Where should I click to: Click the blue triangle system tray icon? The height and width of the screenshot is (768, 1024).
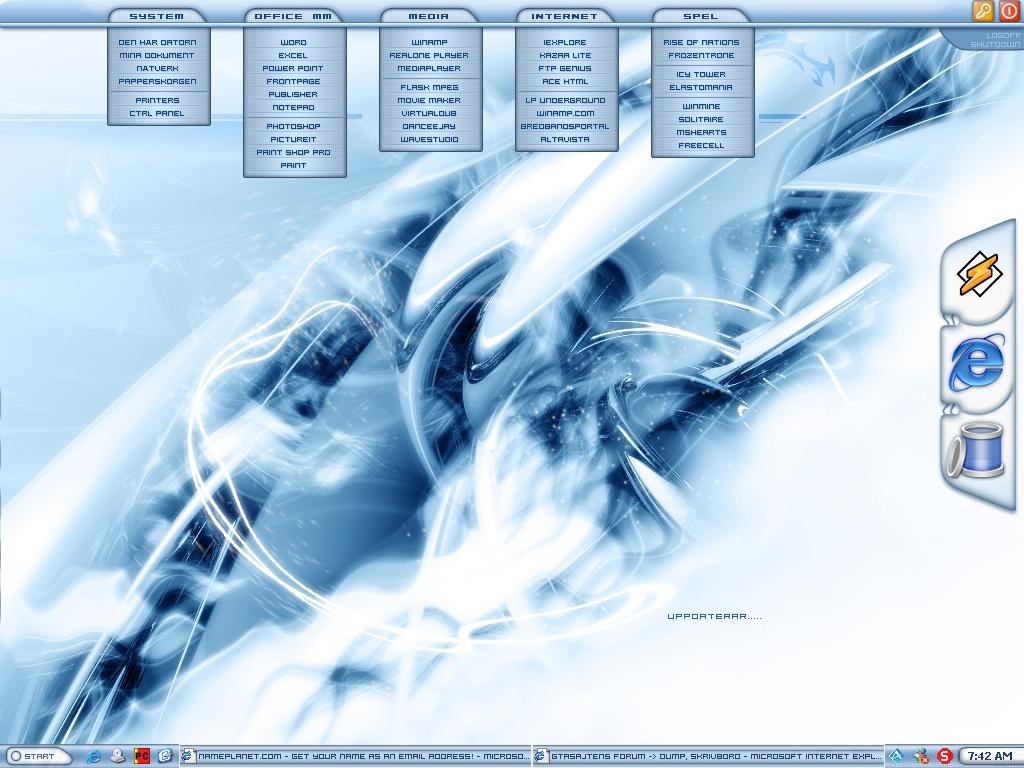(x=897, y=756)
